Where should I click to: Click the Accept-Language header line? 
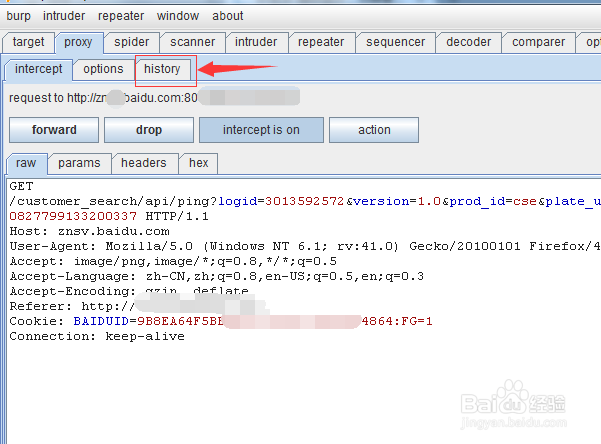tap(217, 276)
